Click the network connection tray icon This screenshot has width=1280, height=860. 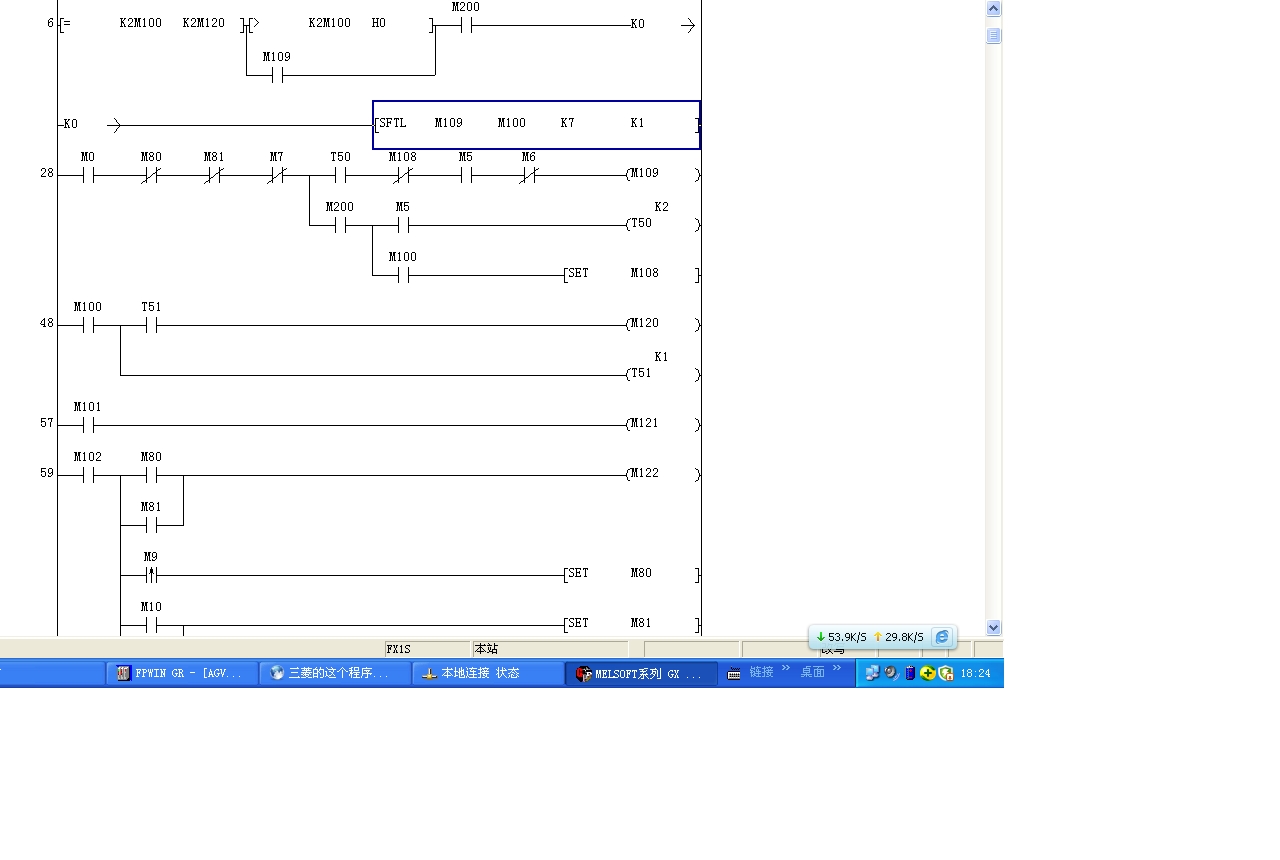872,673
